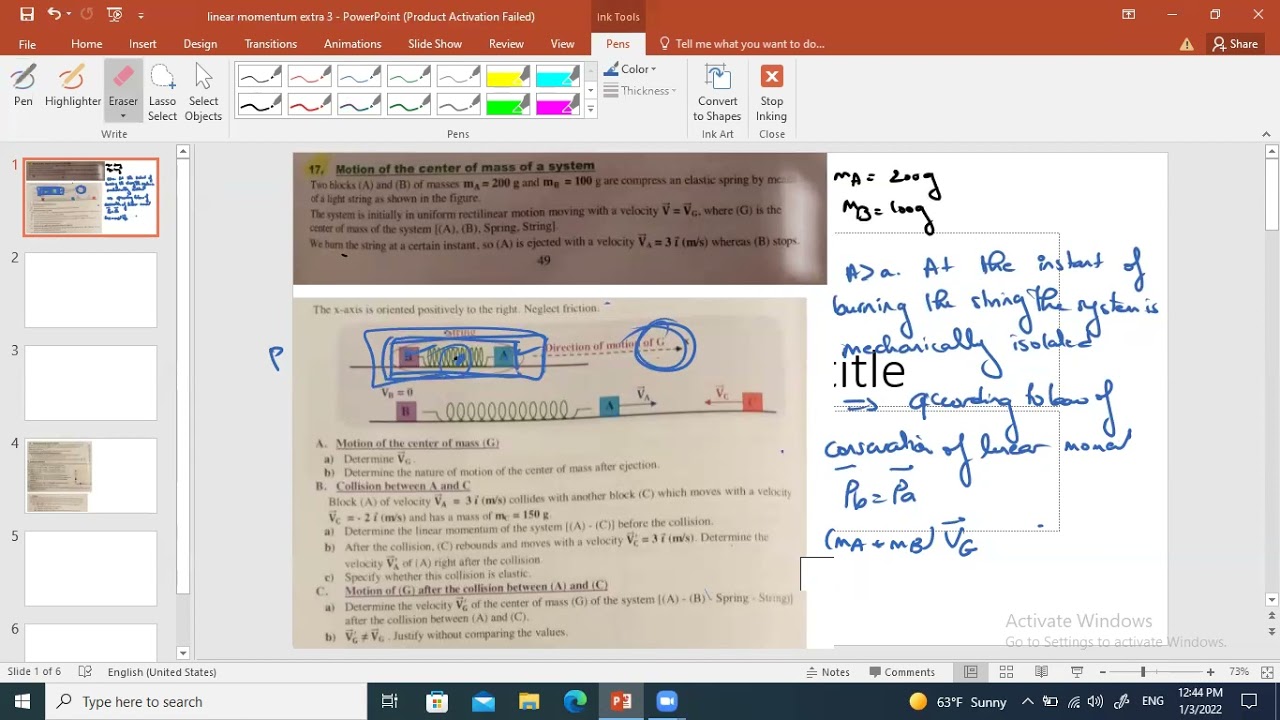Select the magenta highlighter pen swatch
The width and height of the screenshot is (1280, 720).
click(558, 104)
